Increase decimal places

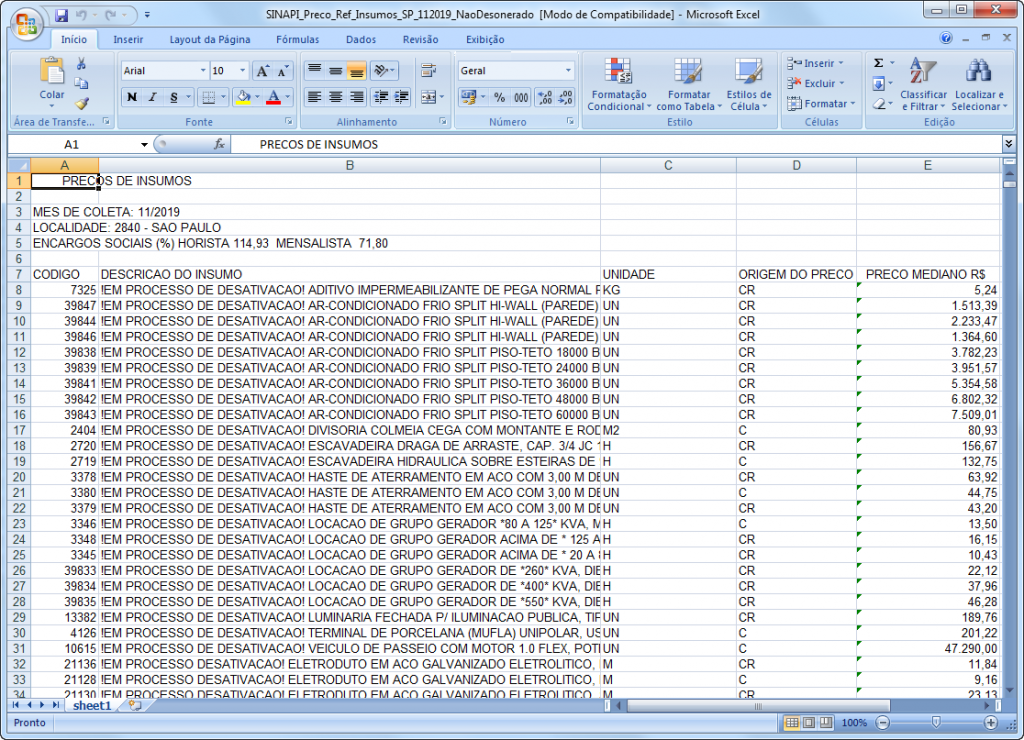click(545, 97)
